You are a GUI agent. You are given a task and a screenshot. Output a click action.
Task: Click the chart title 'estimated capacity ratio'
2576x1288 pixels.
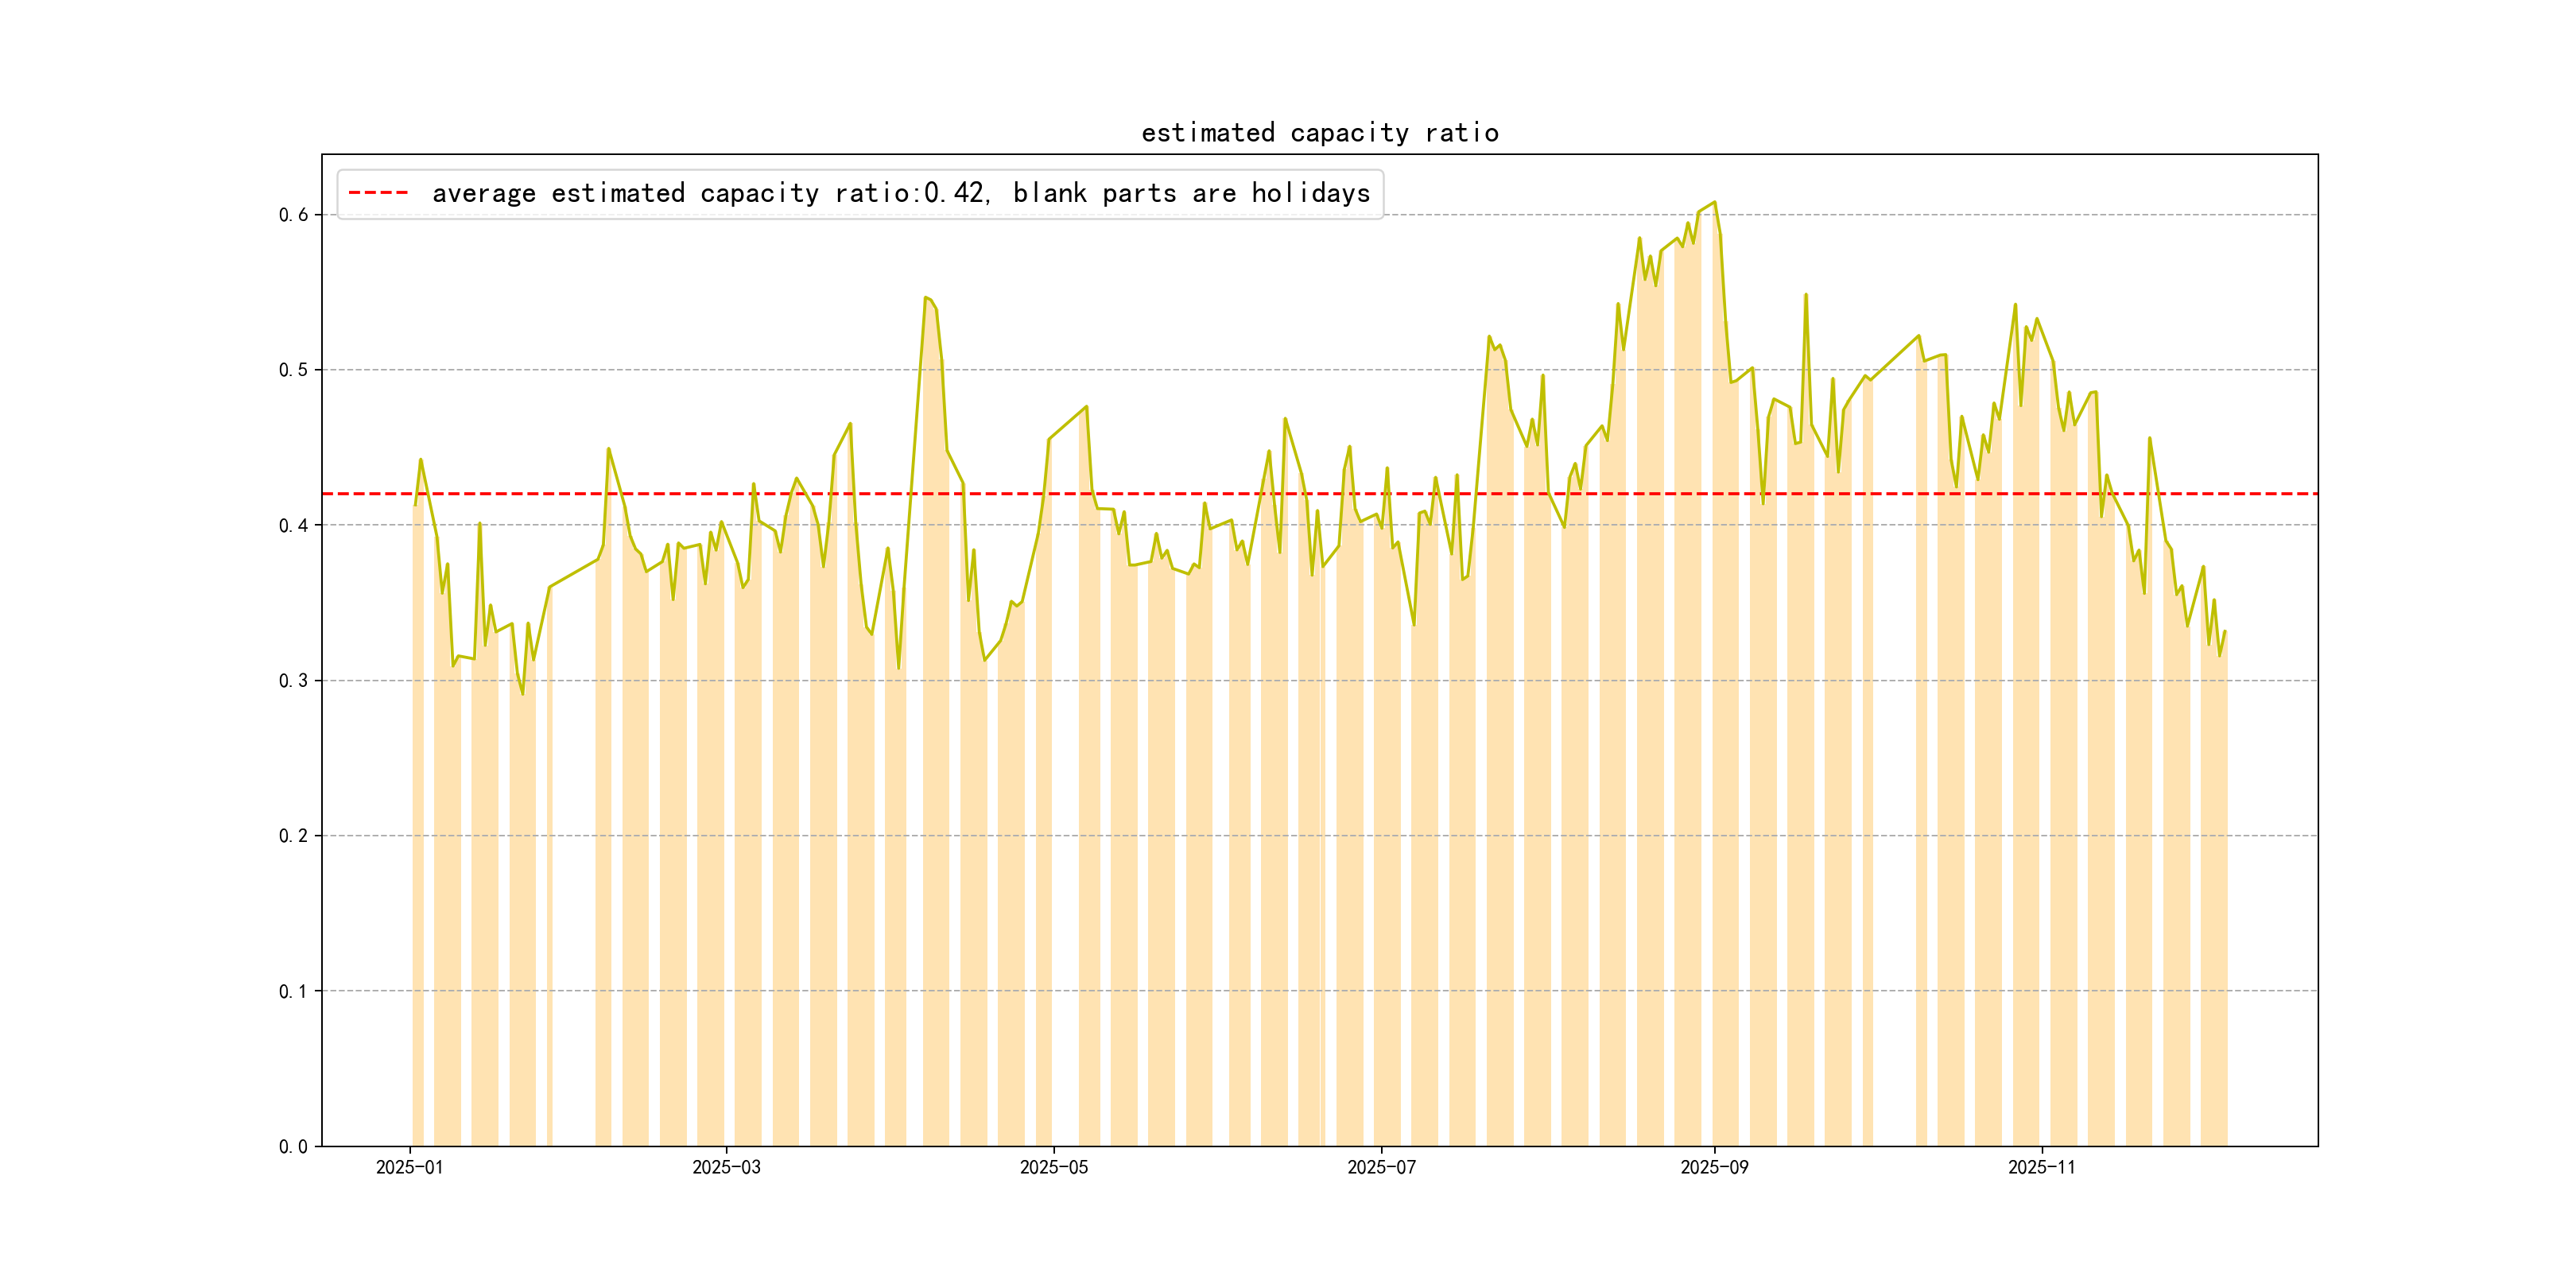point(1319,133)
